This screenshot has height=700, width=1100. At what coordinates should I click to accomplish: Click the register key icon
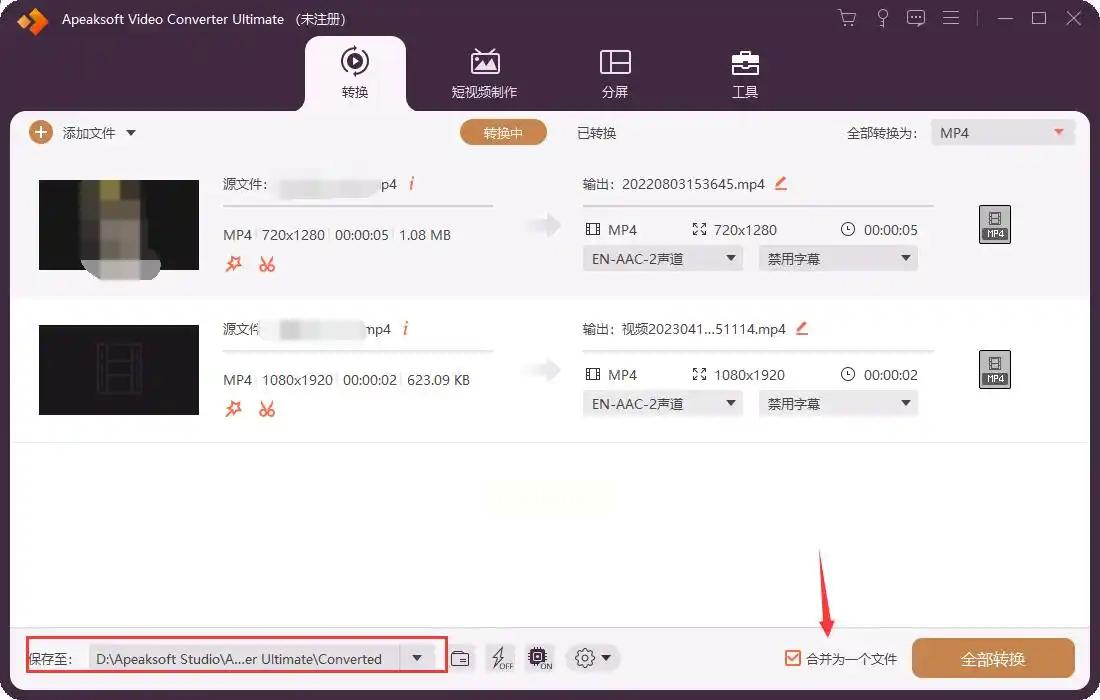[x=883, y=18]
